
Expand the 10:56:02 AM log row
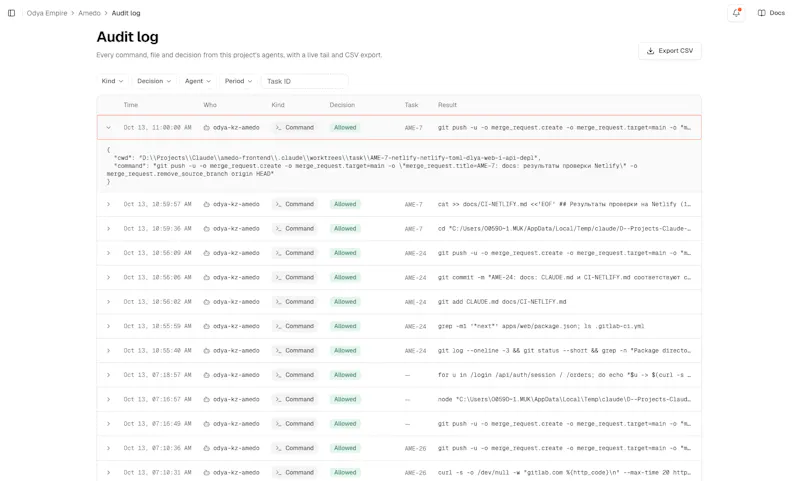[109, 302]
